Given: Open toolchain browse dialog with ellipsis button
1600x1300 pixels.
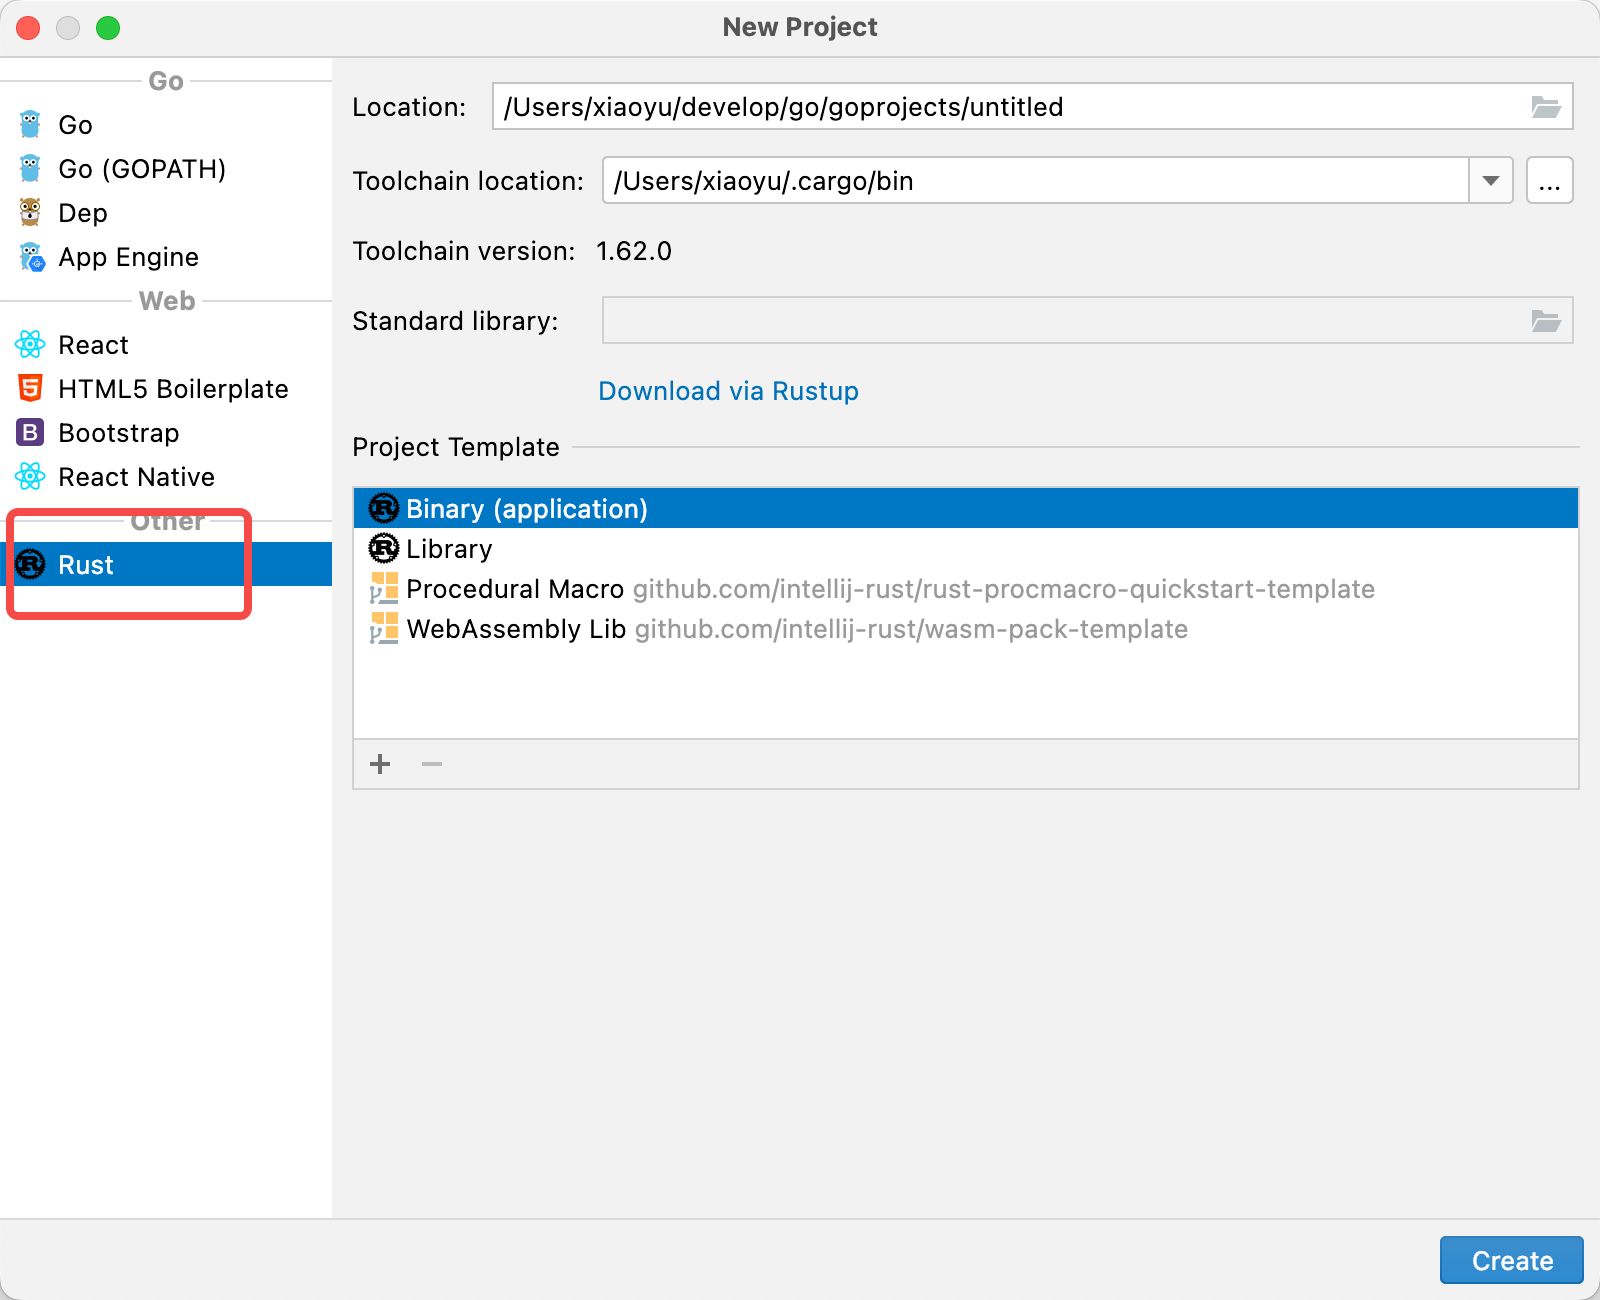Looking at the screenshot, I should click(1550, 180).
